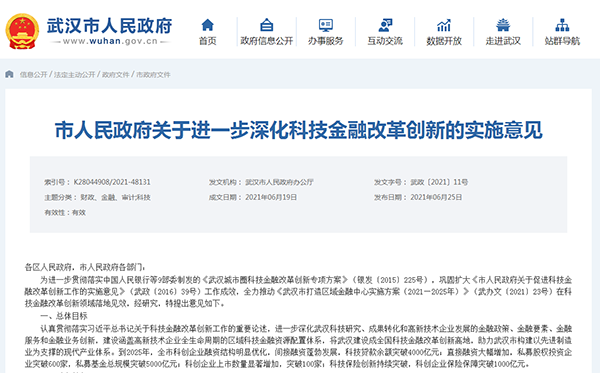Screen dimensions: 600x373
Task: Click the www.wuhan.gov.cn URL text
Action: [110, 41]
